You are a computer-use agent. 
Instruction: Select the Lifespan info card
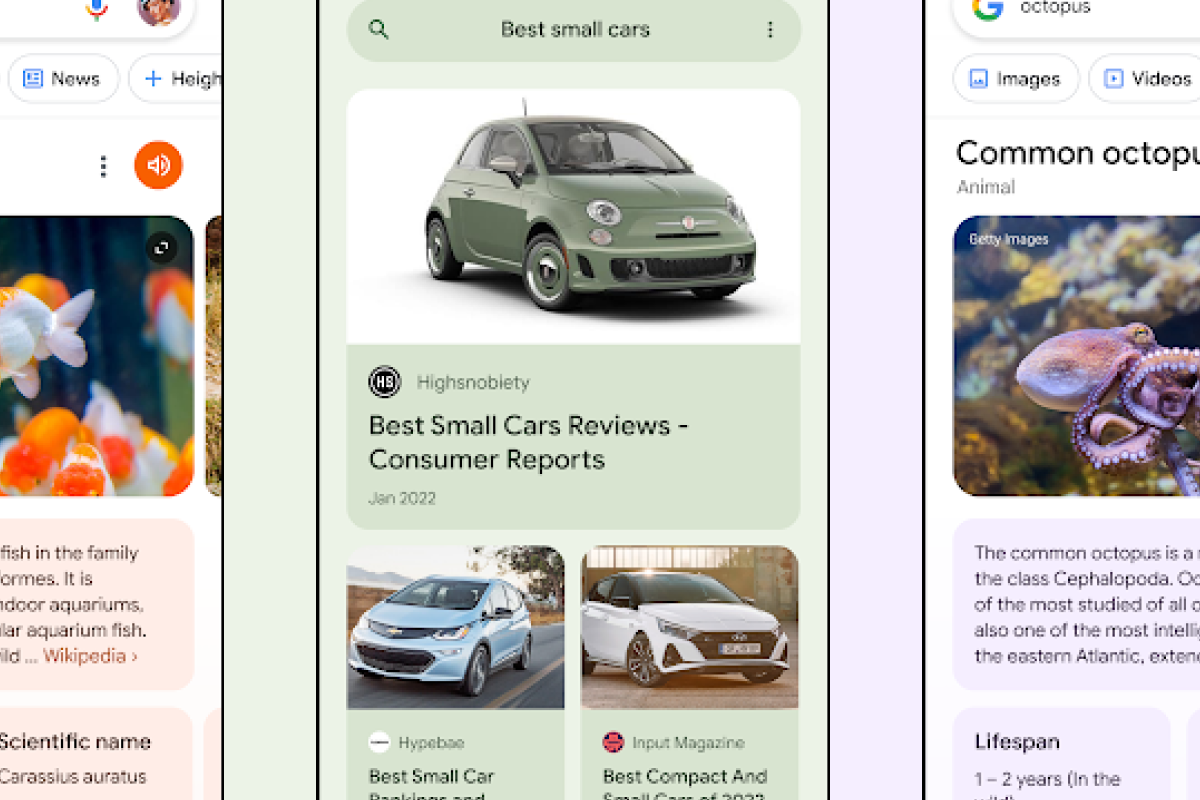pyautogui.click(x=1061, y=754)
